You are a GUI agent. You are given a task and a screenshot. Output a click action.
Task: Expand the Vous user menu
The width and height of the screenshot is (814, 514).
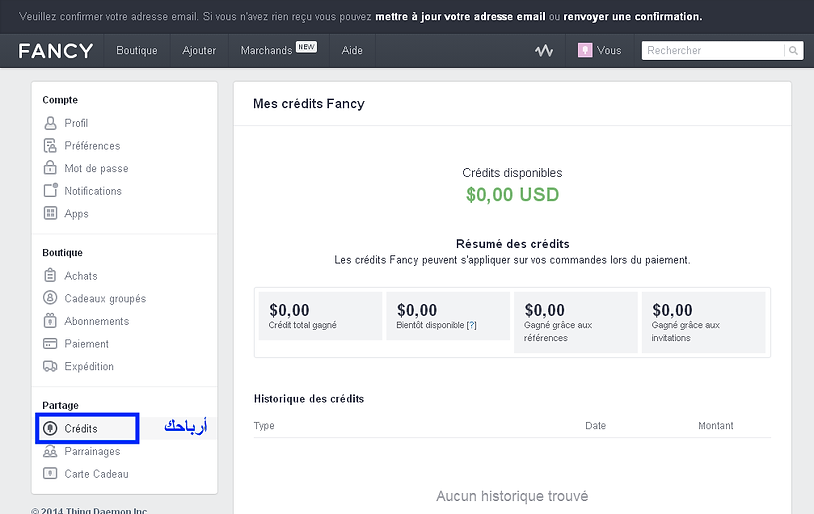[x=600, y=51]
